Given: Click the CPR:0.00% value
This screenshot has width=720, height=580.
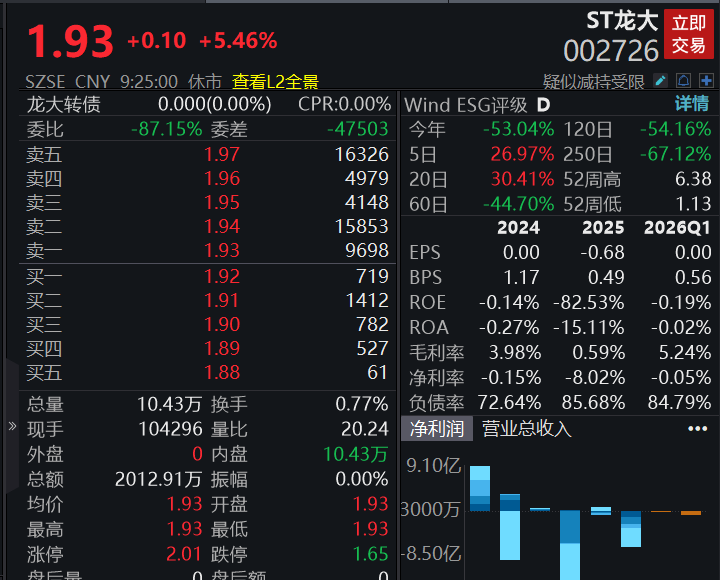Looking at the screenshot, I should pos(344,104).
